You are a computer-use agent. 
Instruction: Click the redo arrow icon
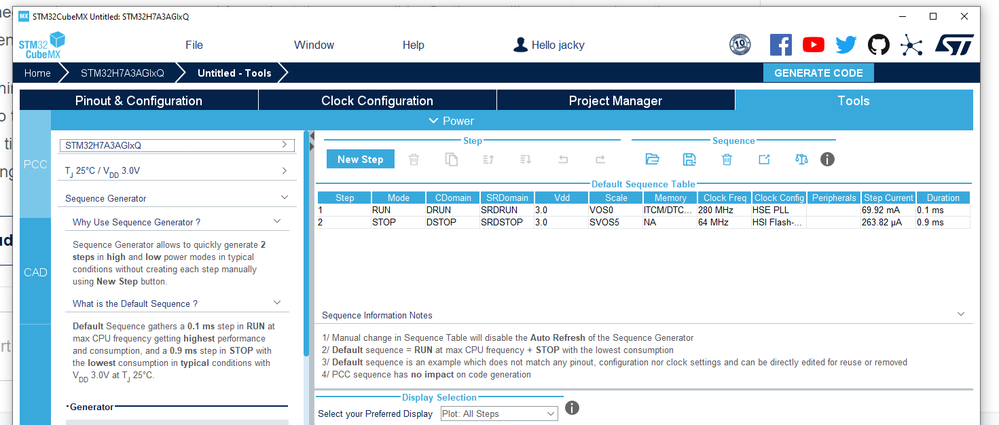coord(600,159)
